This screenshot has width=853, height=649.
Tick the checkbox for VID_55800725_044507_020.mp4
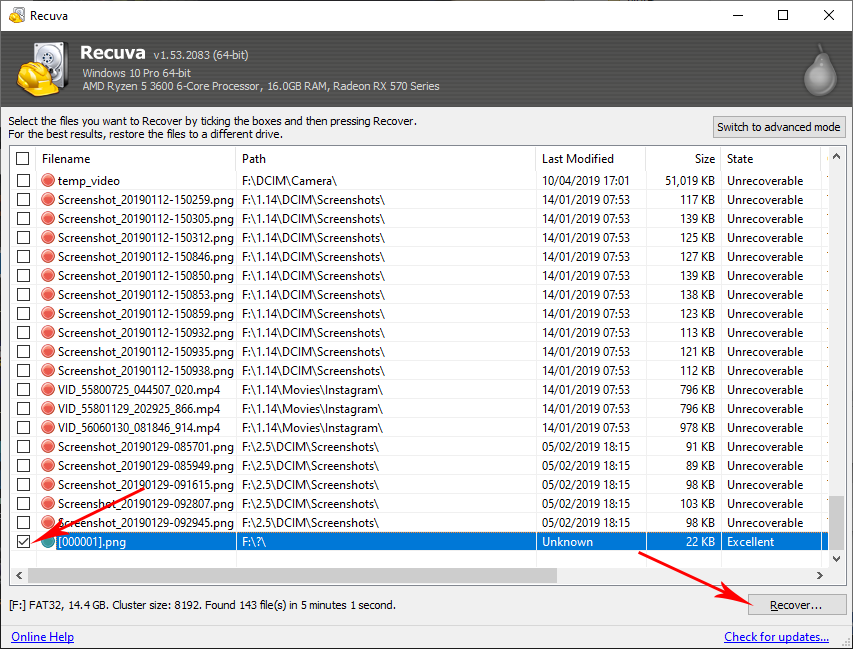[x=23, y=390]
